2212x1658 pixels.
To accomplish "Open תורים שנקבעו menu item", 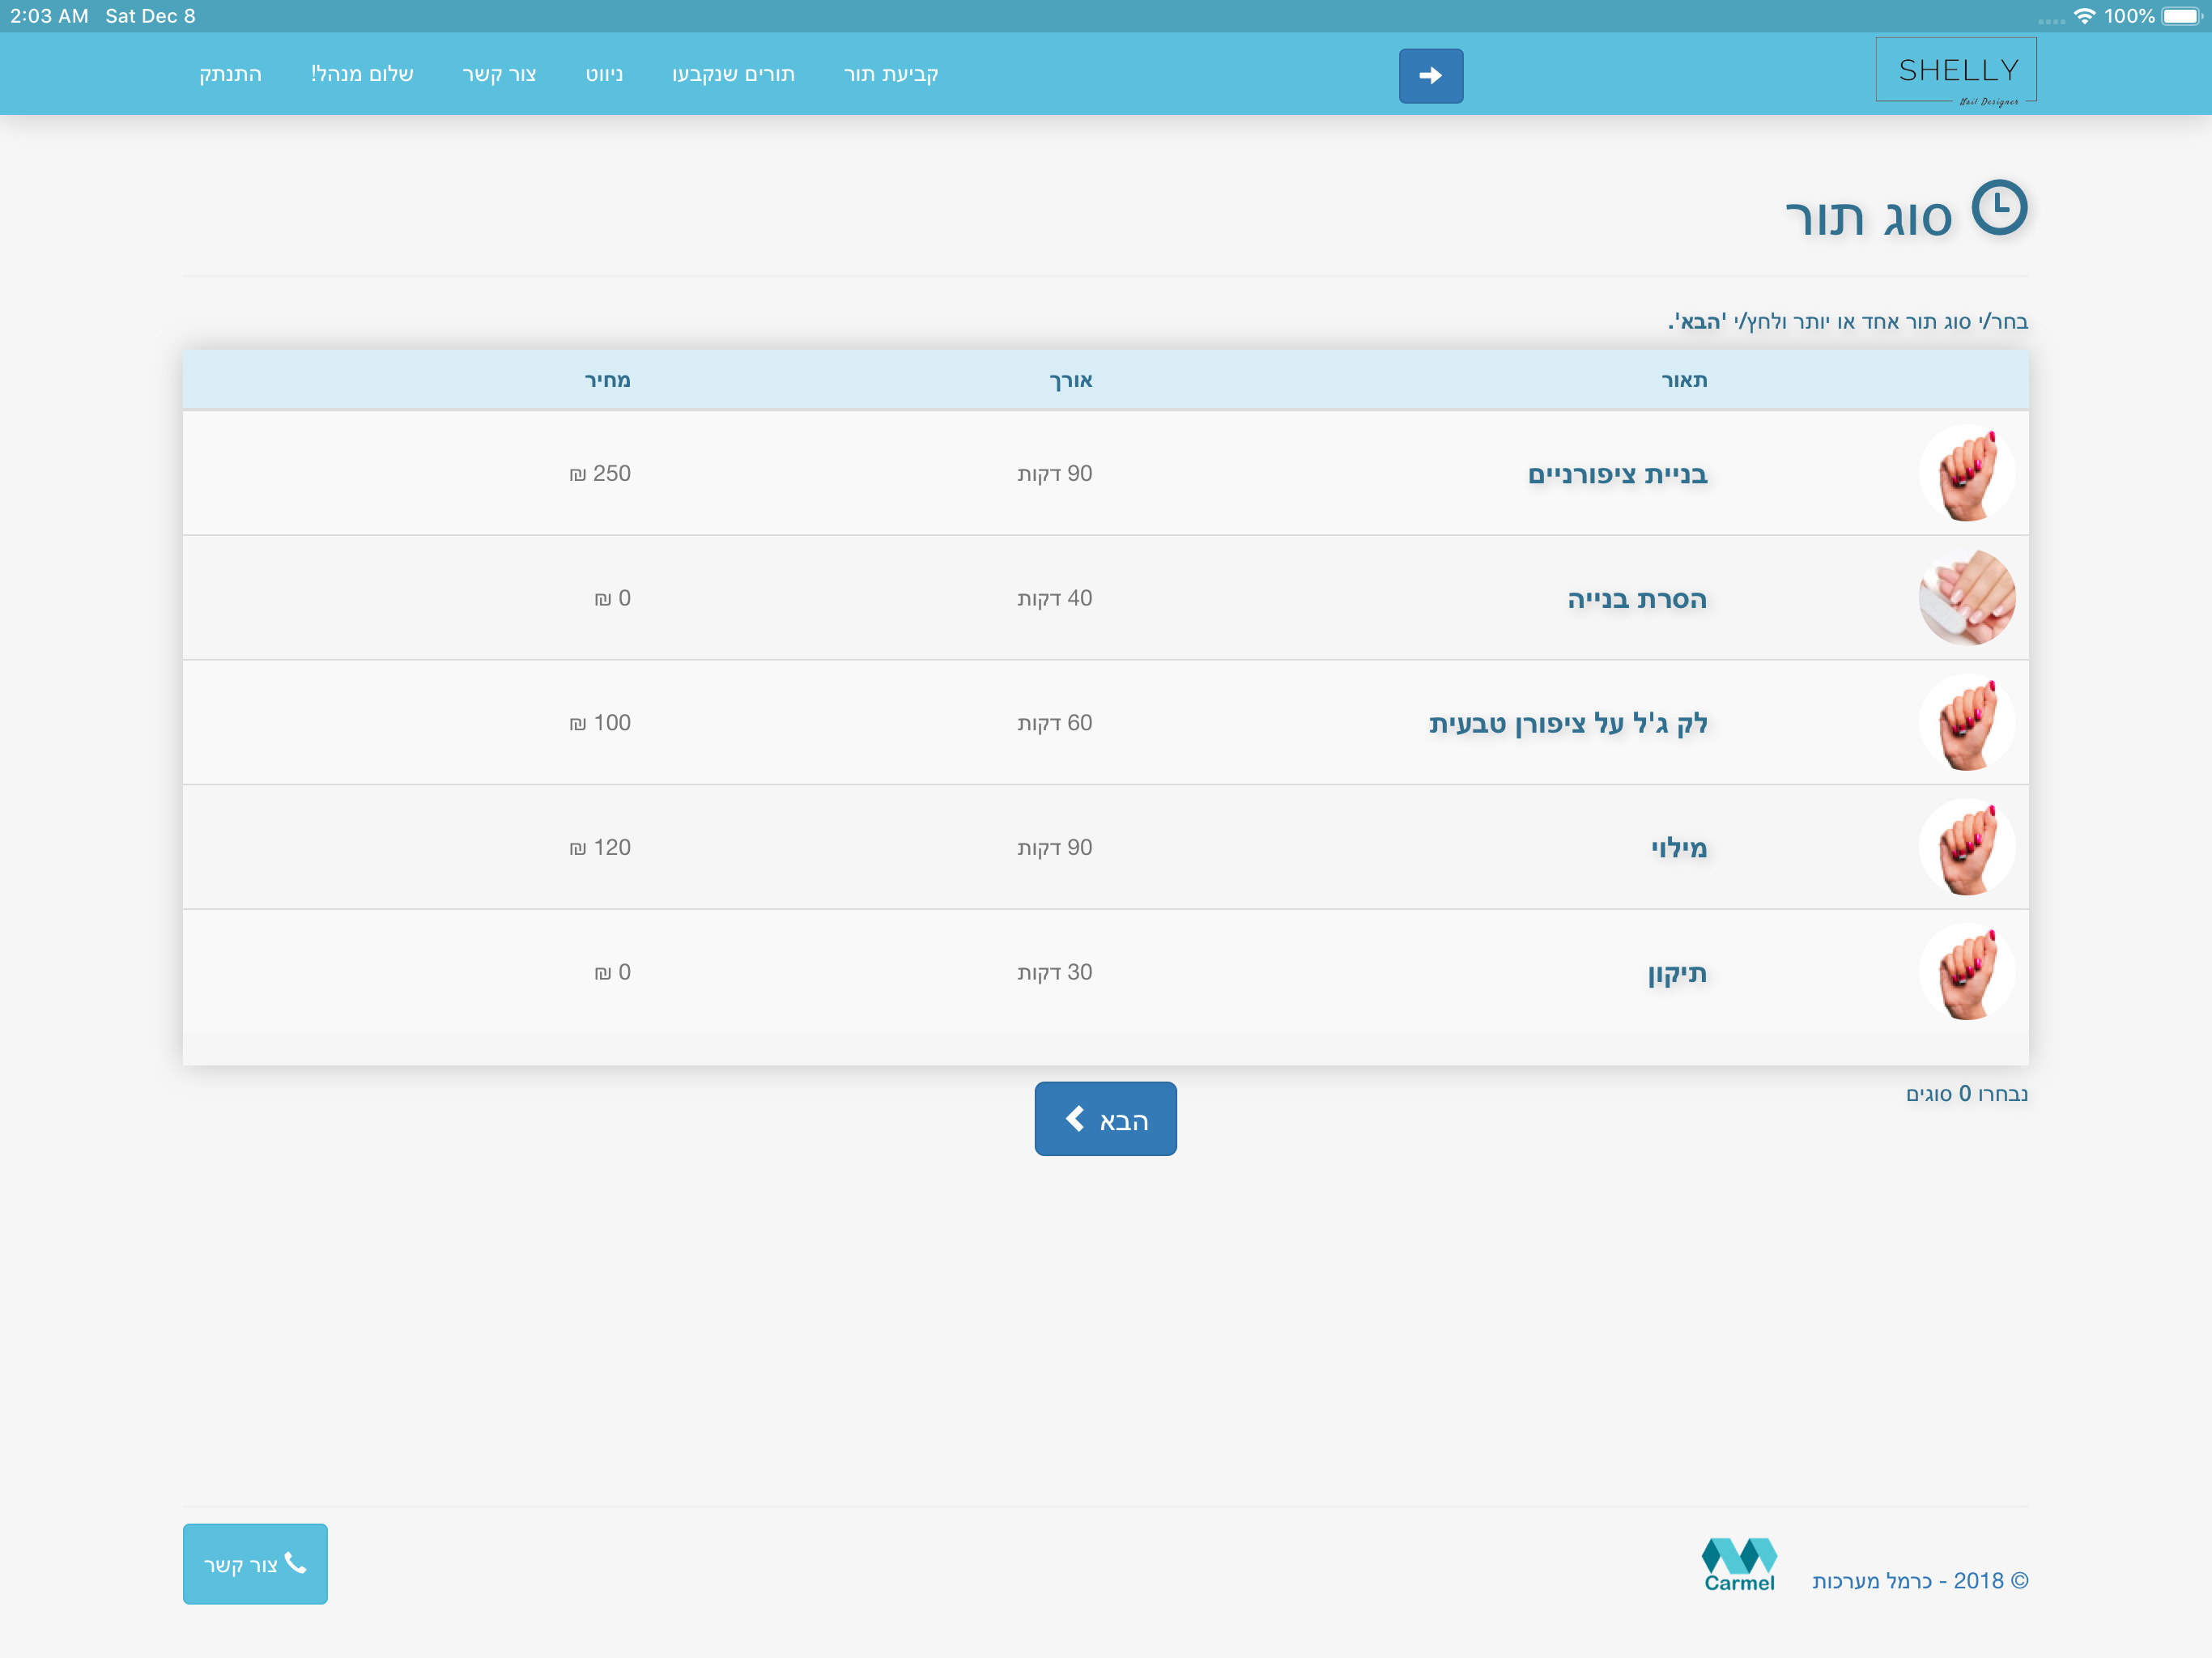I will pos(733,74).
